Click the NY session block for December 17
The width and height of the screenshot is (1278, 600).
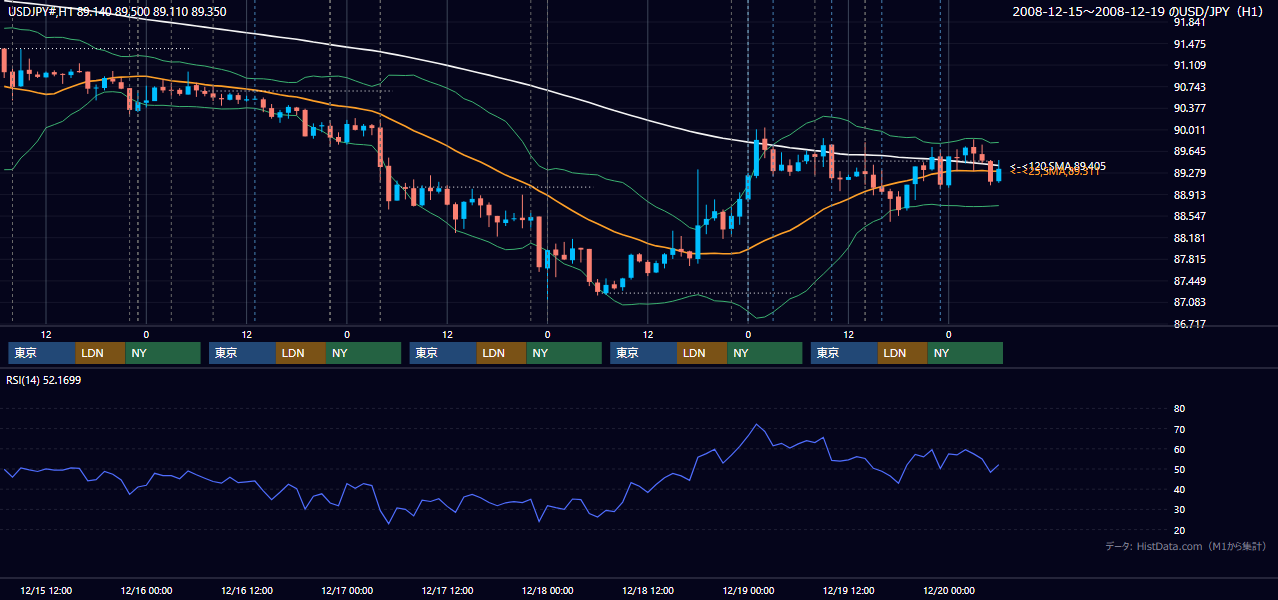(565, 353)
